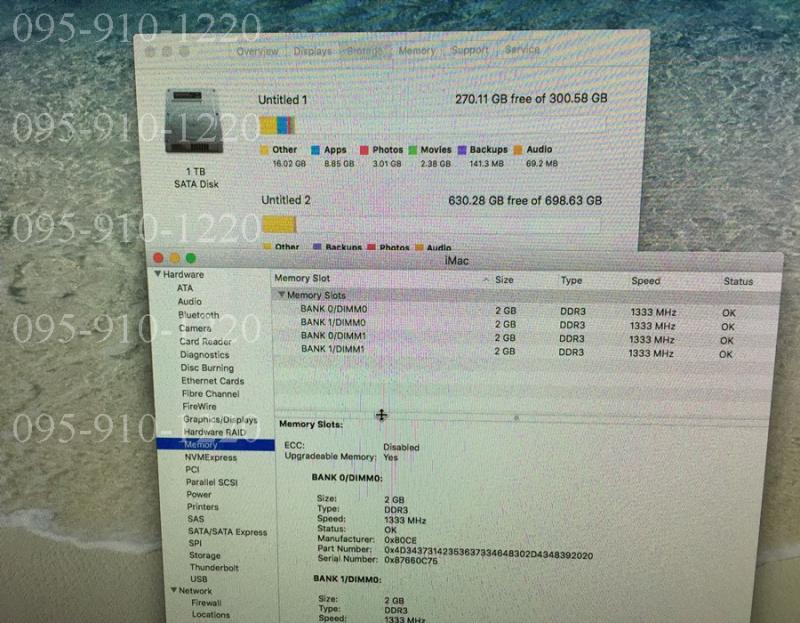Open FireWire in the sidebar

199,407
